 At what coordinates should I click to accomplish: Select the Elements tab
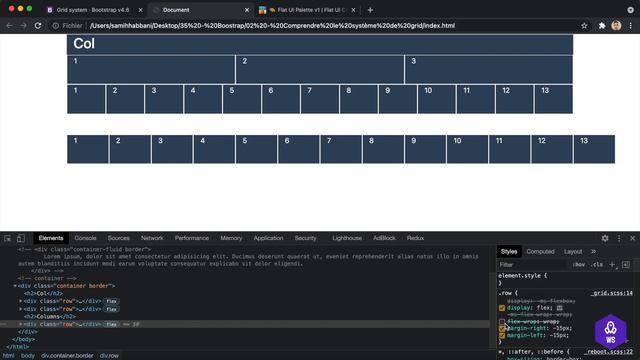click(51, 238)
